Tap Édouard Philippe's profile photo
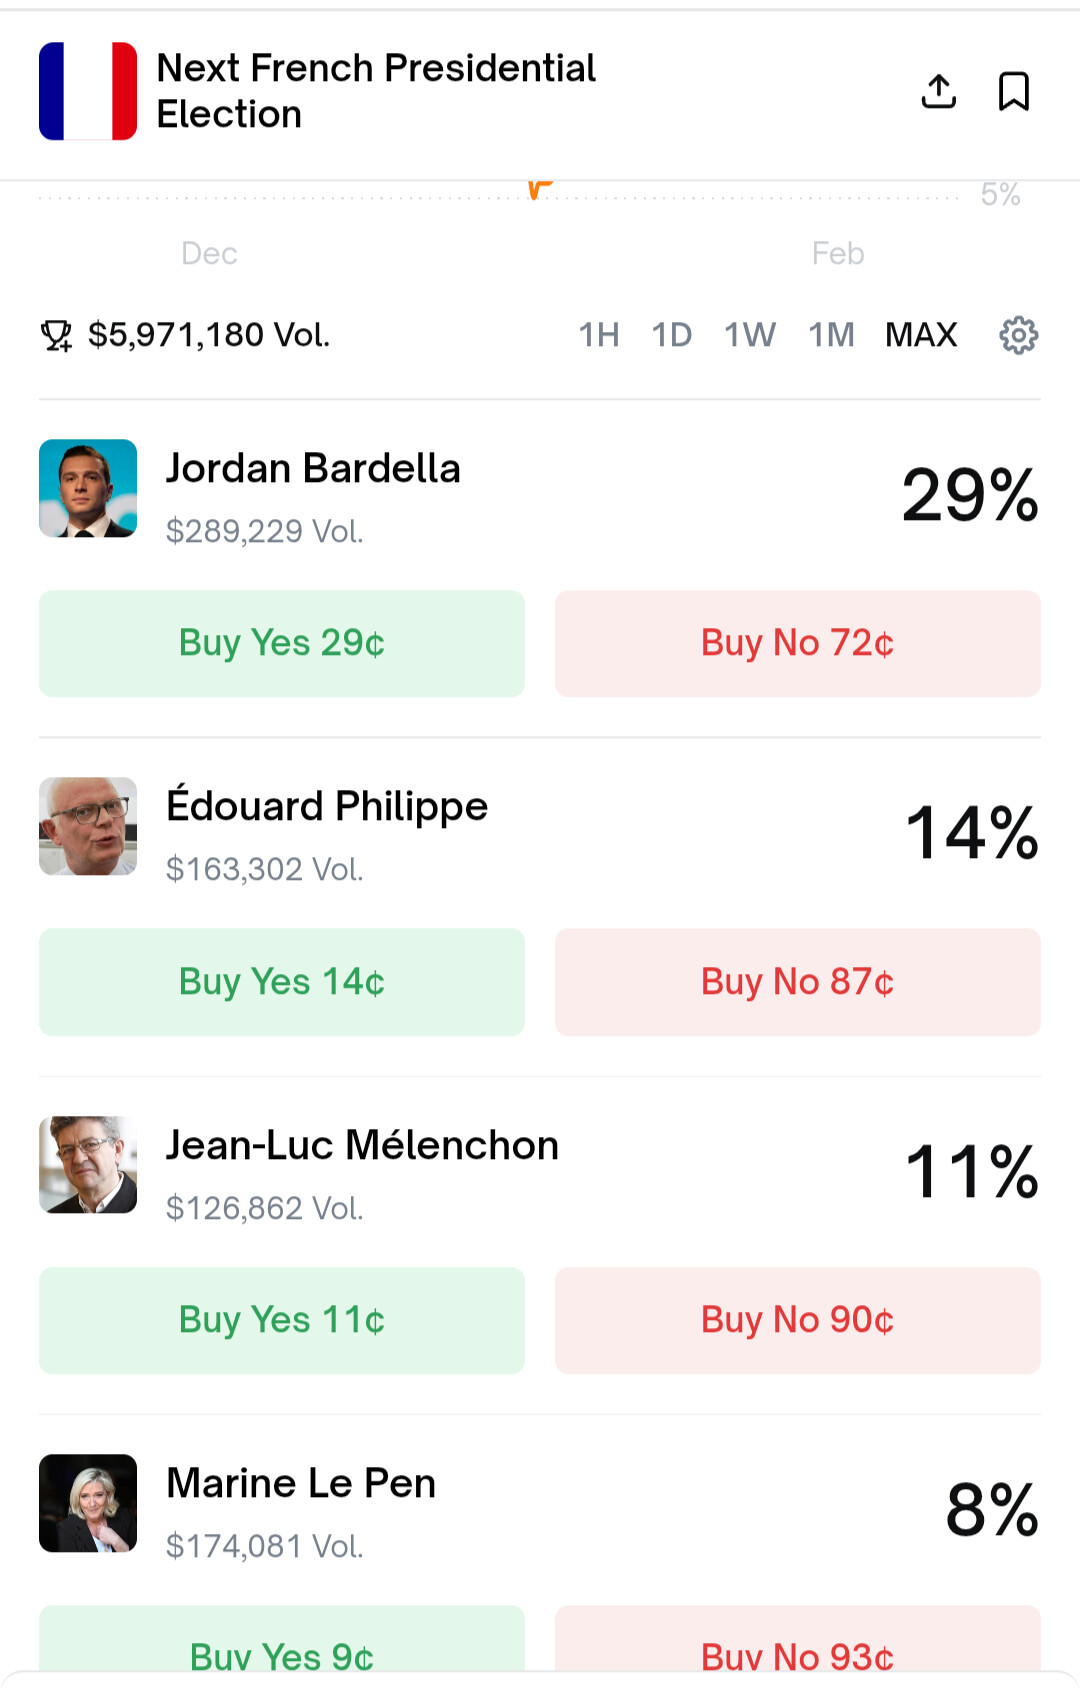Image resolution: width=1080 pixels, height=1688 pixels. point(88,826)
